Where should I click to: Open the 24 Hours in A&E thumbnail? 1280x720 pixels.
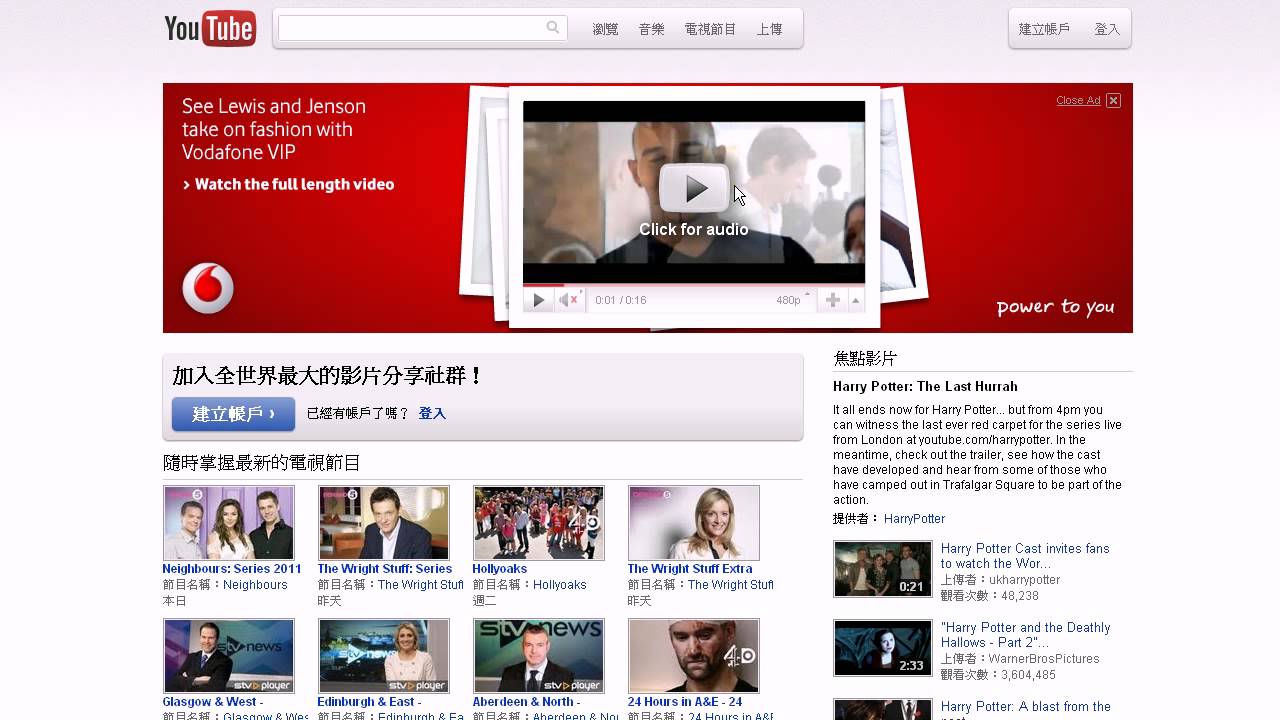(694, 656)
